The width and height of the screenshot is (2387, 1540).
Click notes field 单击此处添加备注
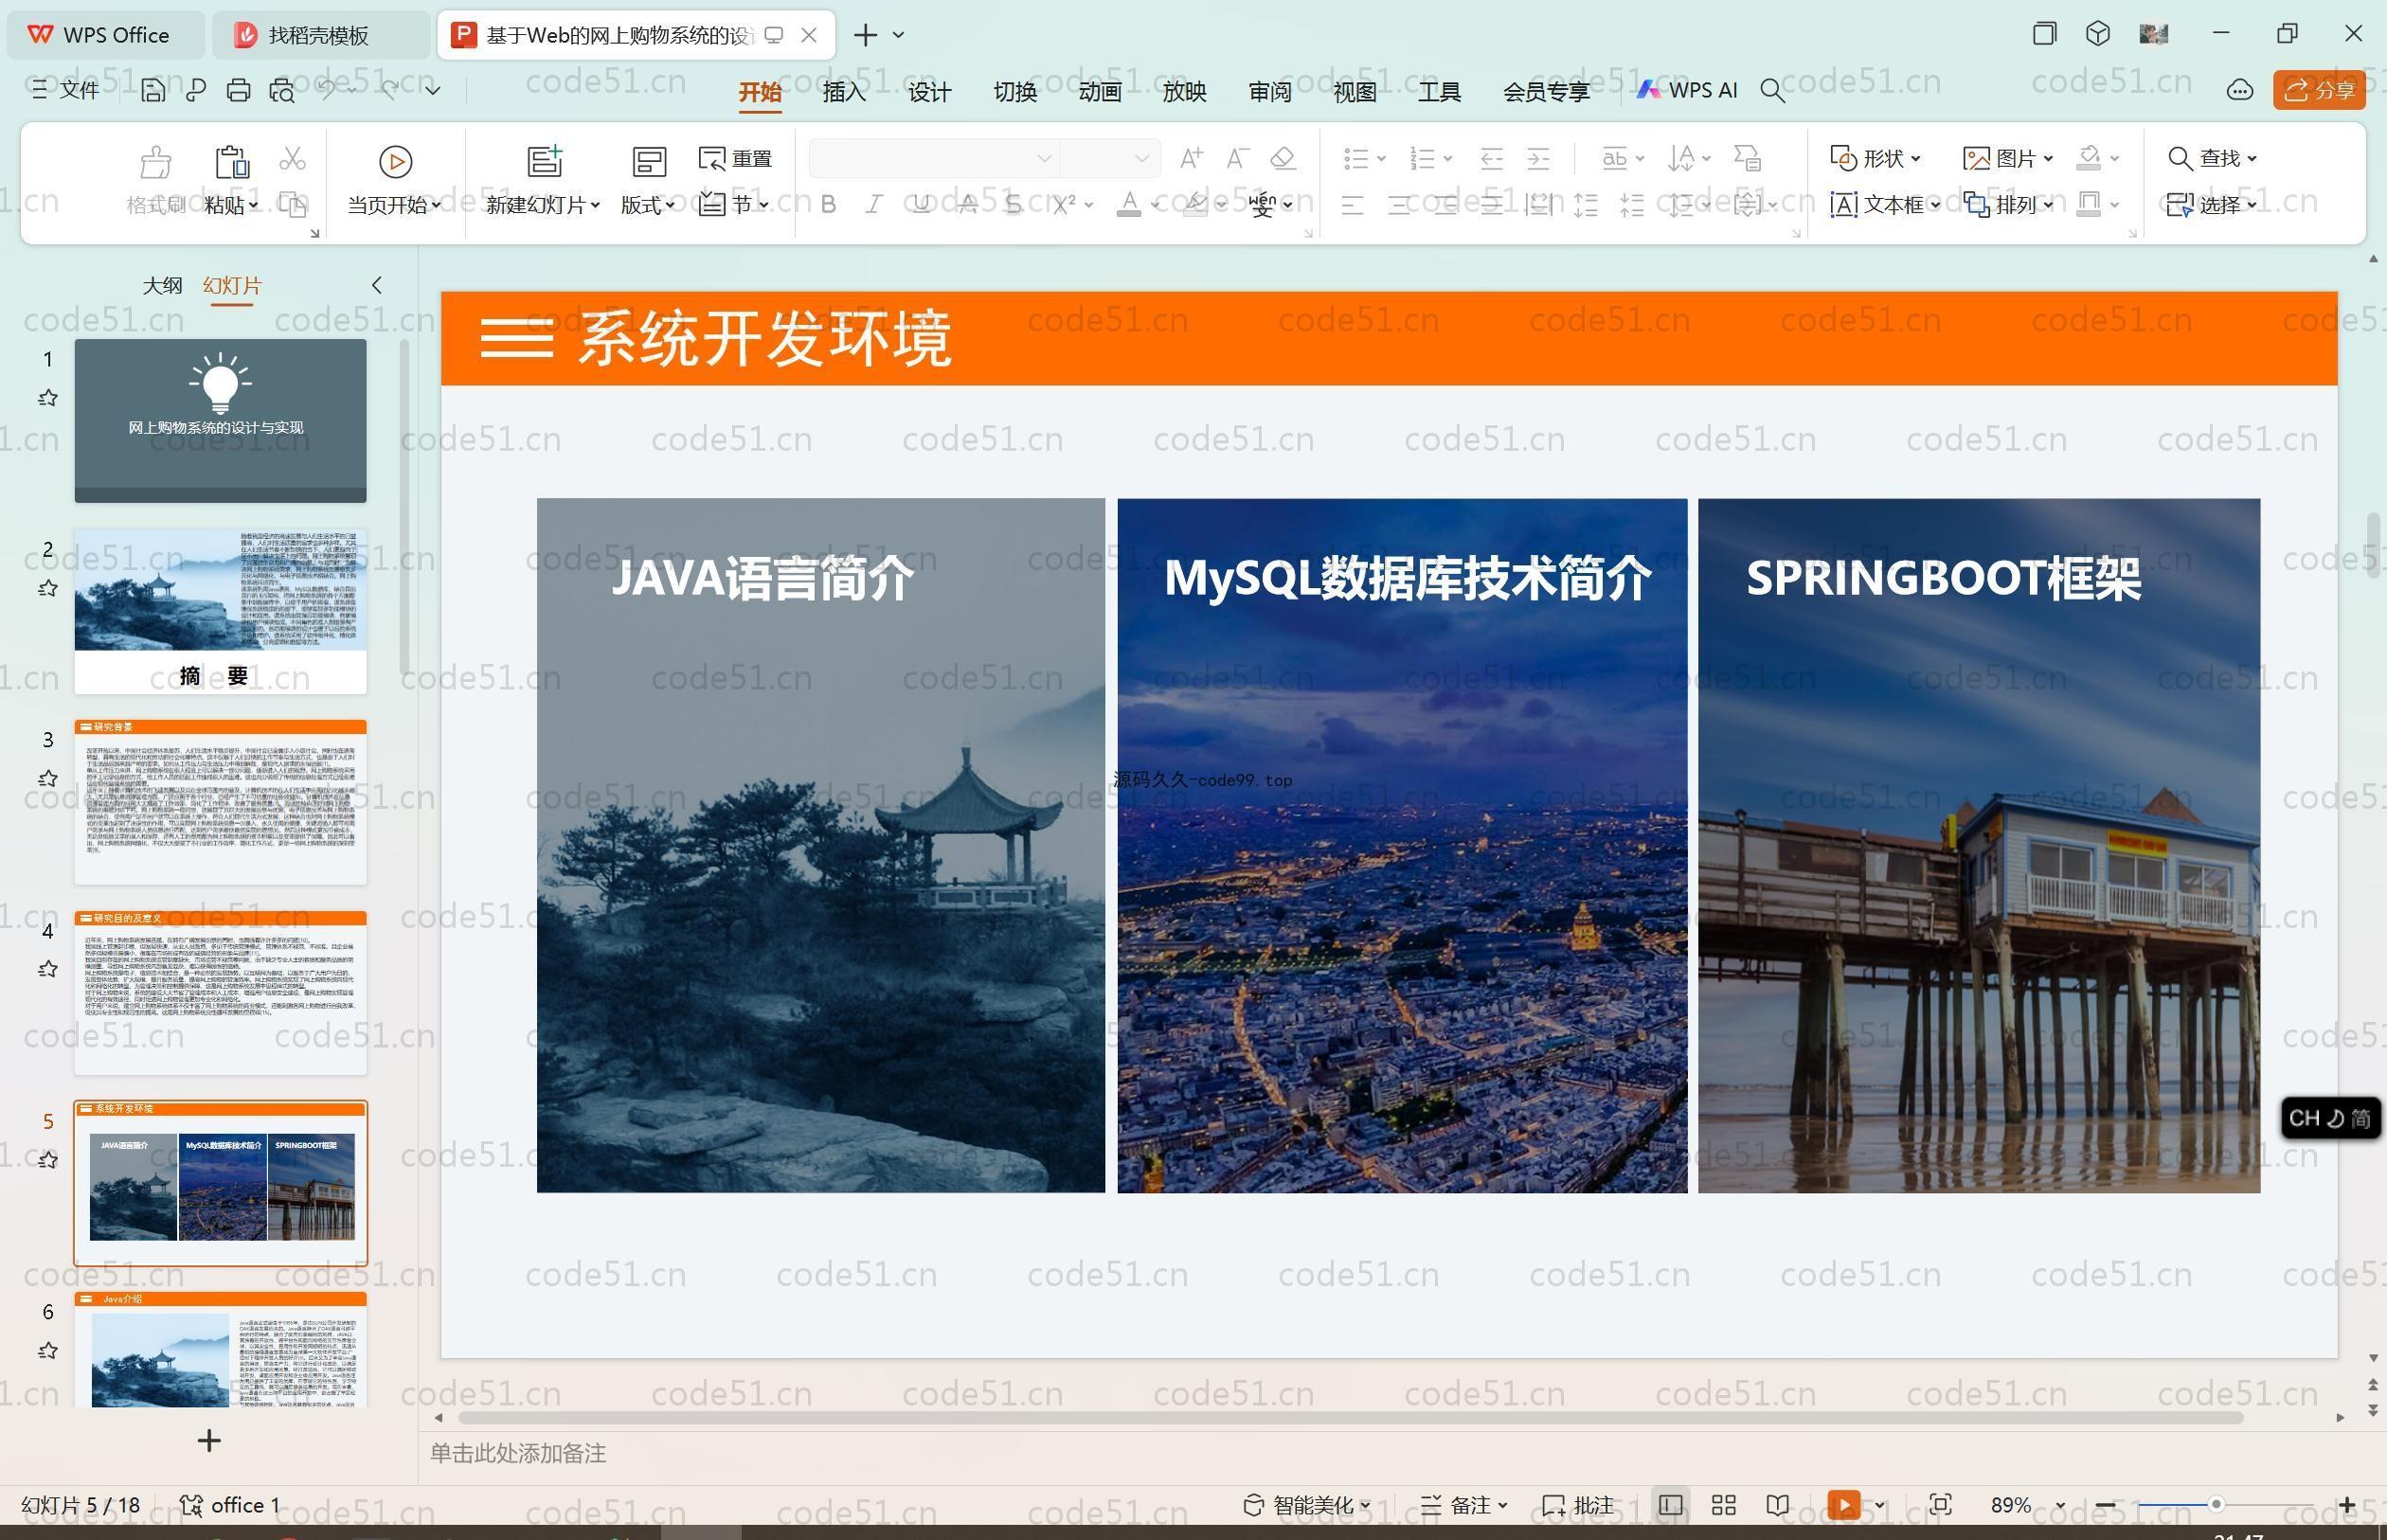click(x=518, y=1453)
